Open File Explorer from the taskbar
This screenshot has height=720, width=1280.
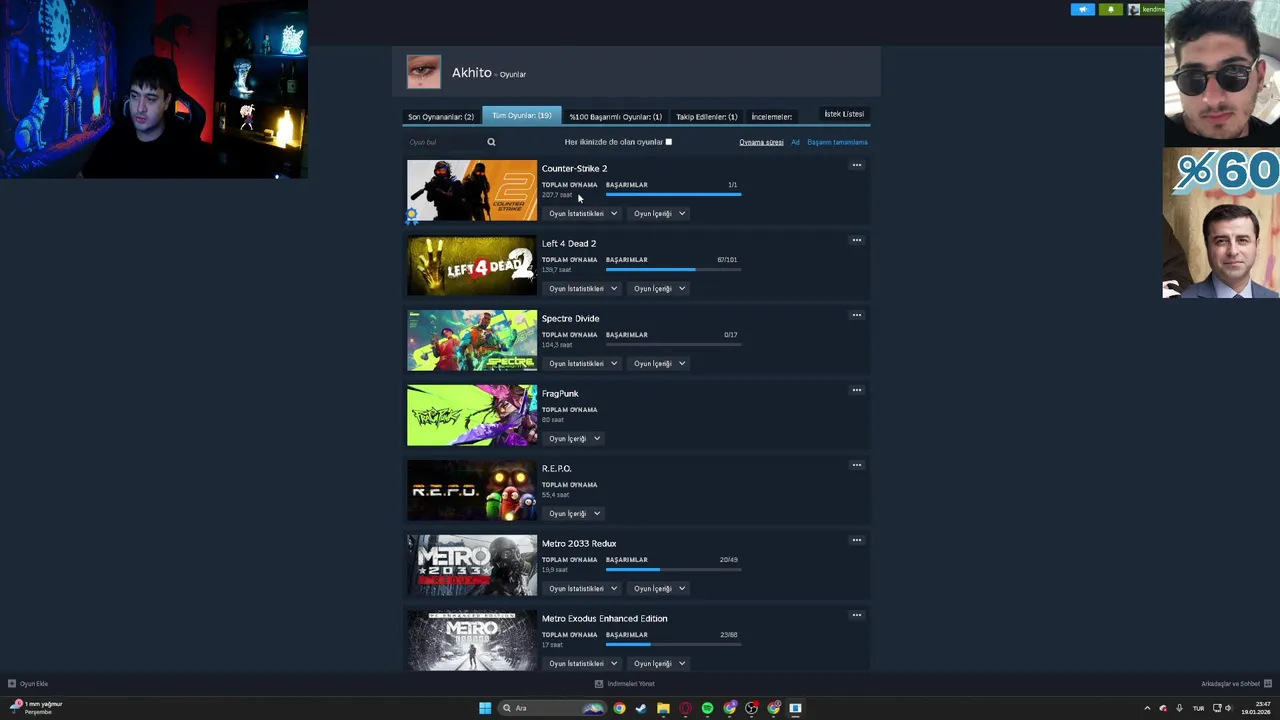pos(663,708)
